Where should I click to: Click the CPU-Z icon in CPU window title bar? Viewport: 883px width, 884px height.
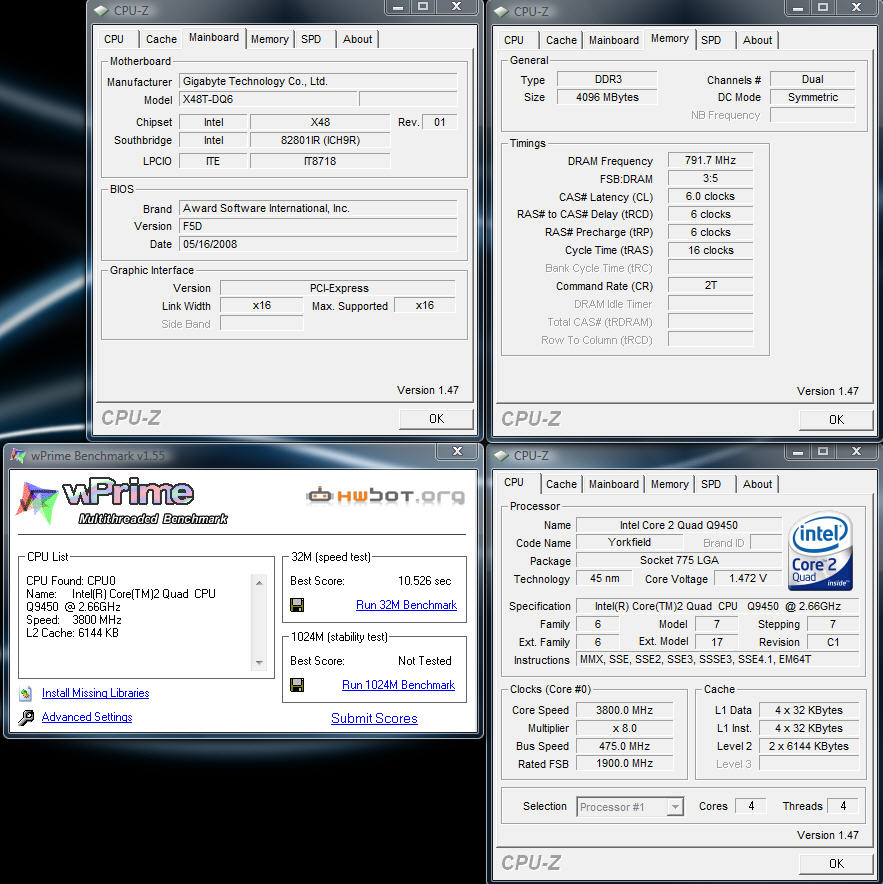click(501, 456)
